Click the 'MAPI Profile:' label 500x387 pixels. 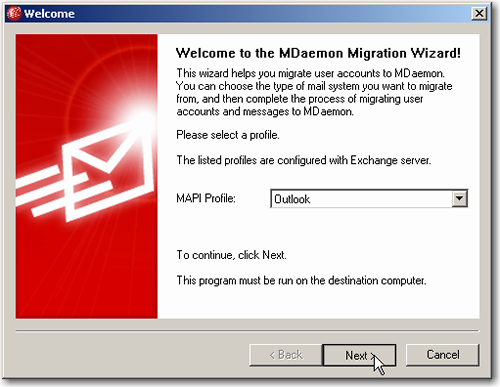point(206,198)
